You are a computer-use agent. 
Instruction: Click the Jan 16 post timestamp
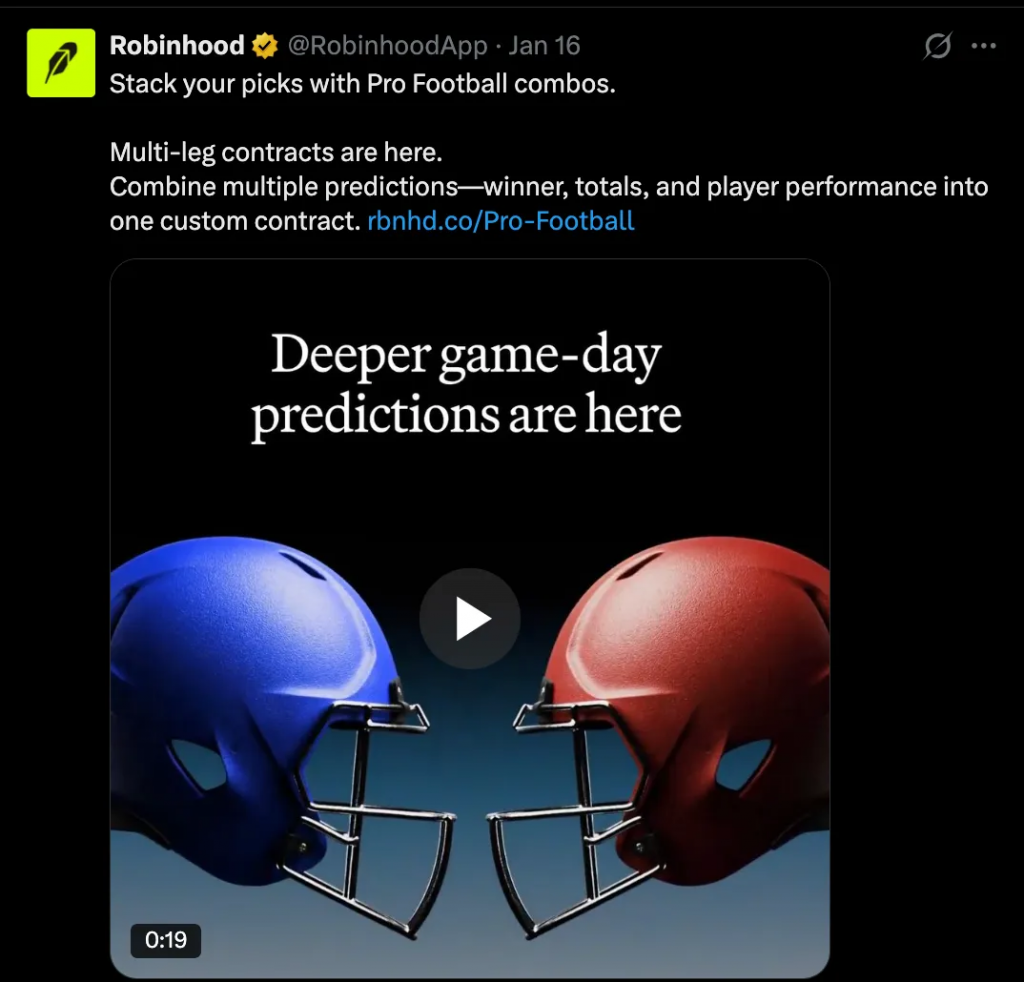[544, 46]
